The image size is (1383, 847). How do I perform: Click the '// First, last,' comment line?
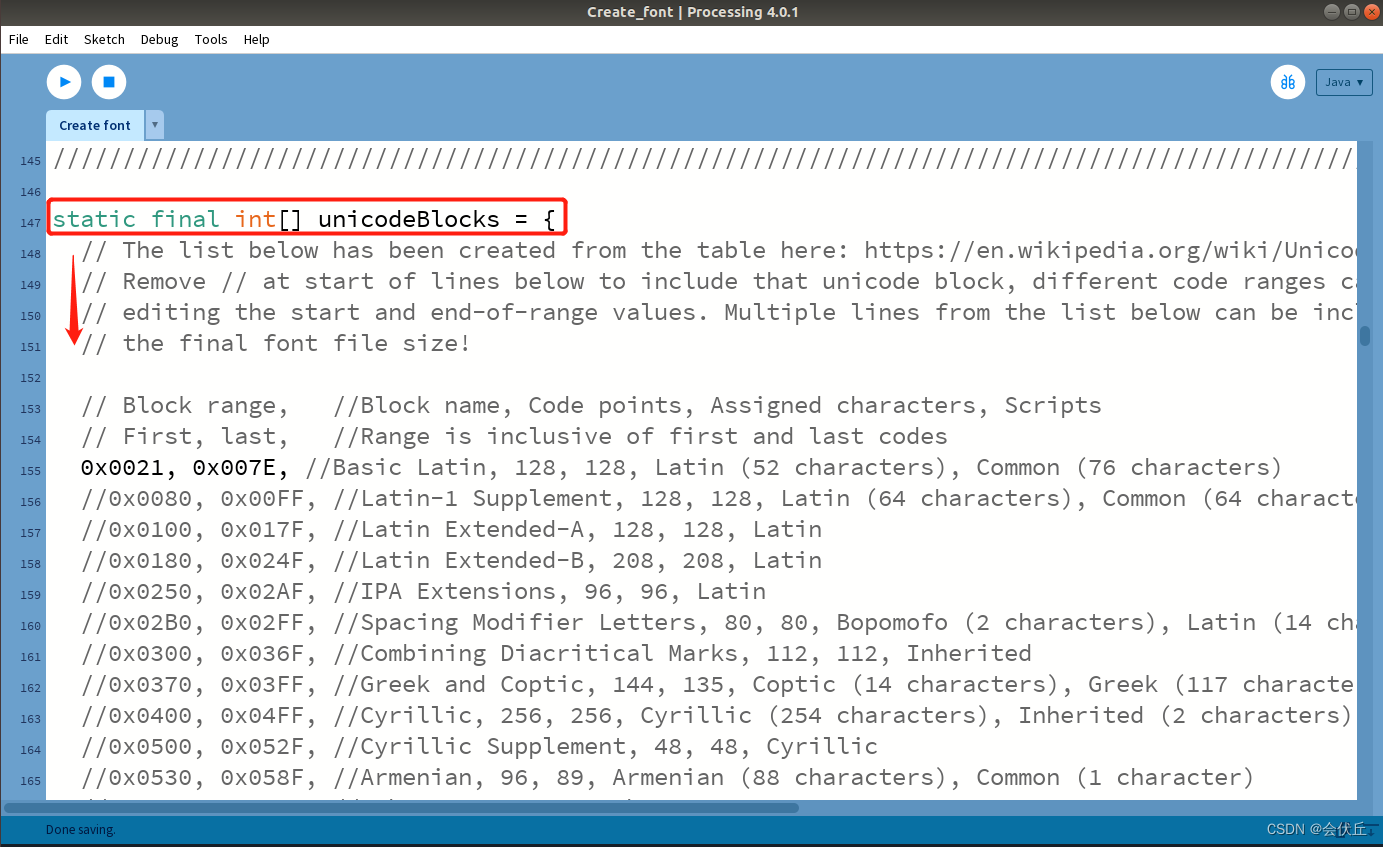(x=514, y=436)
